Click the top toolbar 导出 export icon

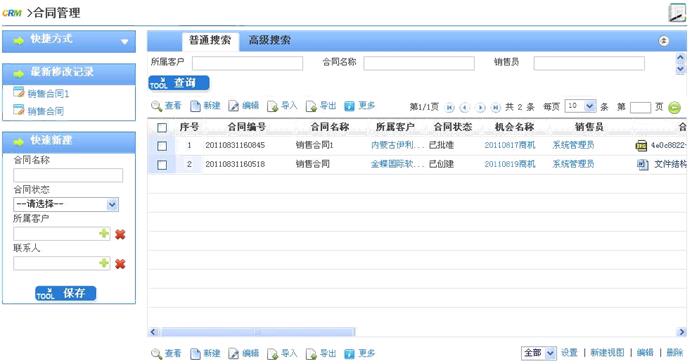coord(311,106)
